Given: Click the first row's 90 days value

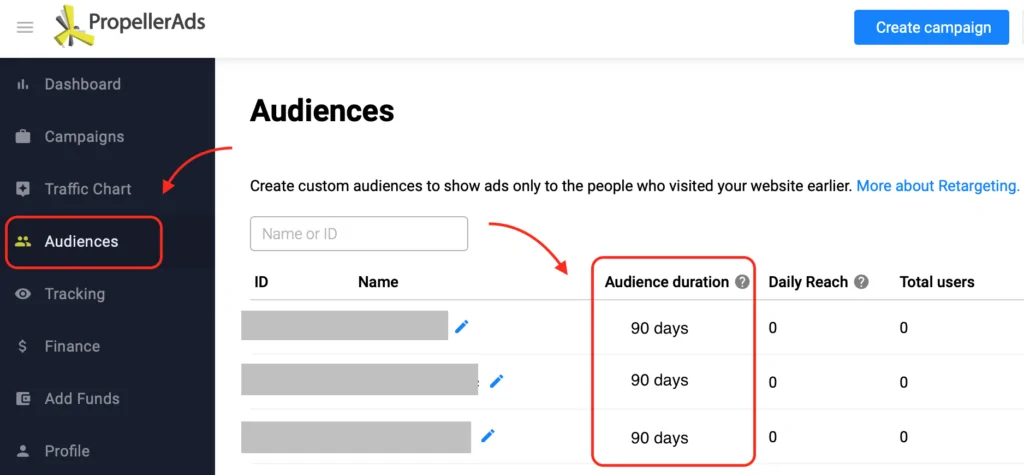Looking at the screenshot, I should click(660, 328).
